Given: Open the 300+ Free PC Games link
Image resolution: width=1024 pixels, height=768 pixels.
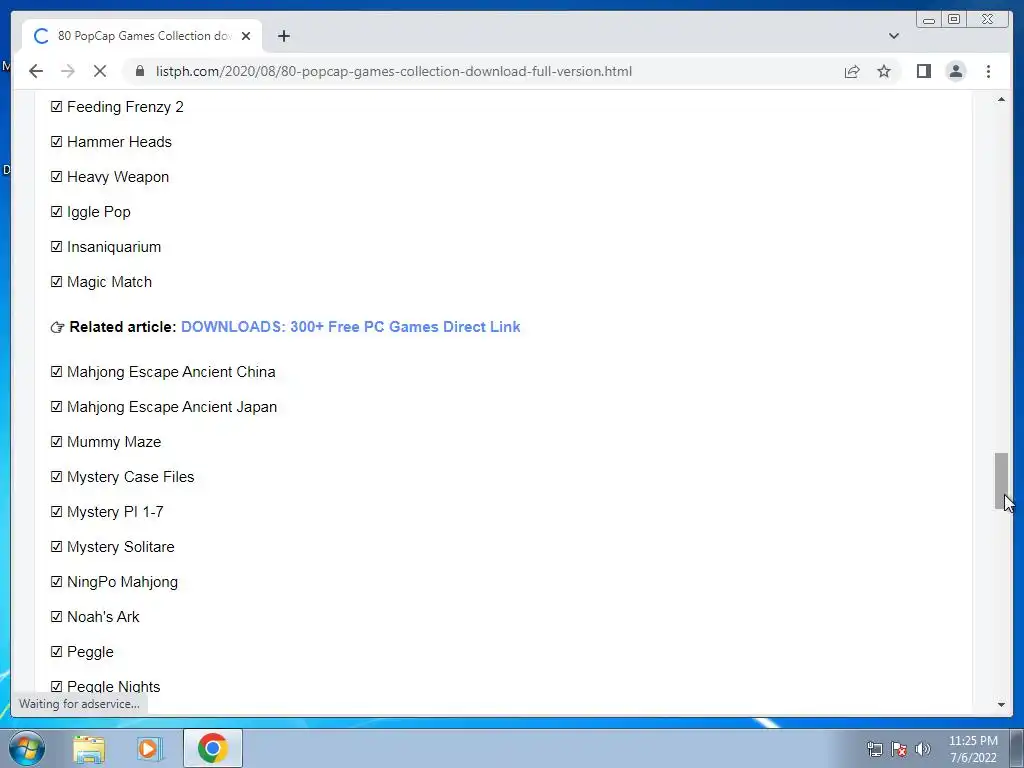Looking at the screenshot, I should (351, 327).
